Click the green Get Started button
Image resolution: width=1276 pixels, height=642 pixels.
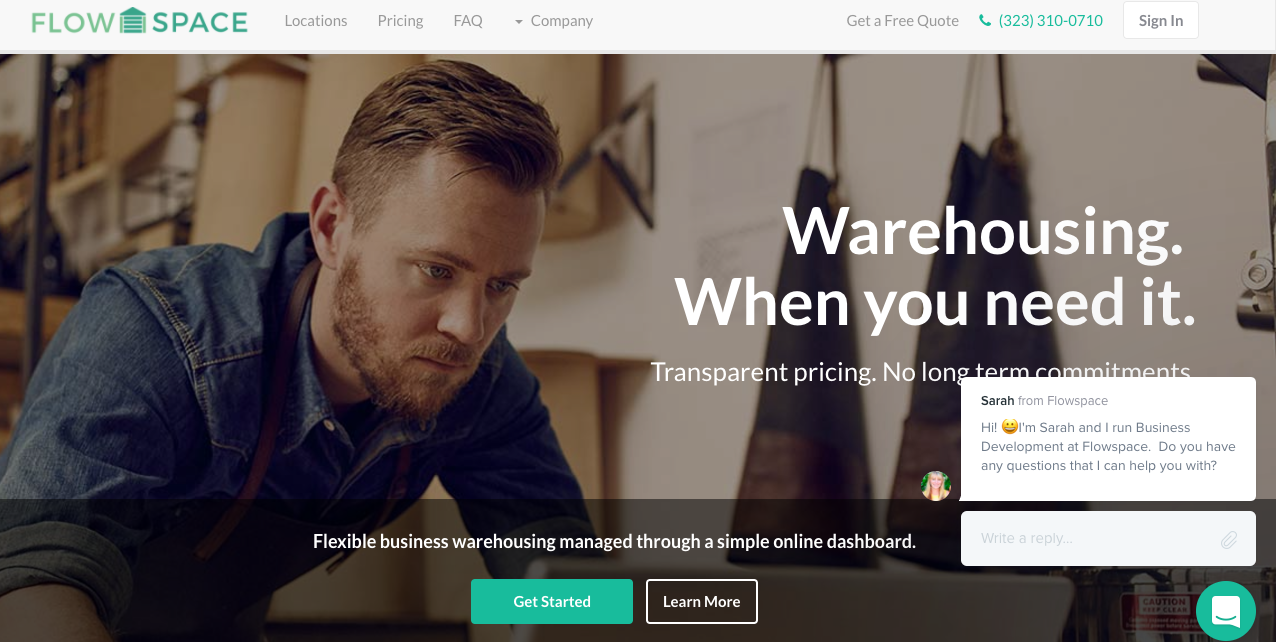[x=552, y=601]
